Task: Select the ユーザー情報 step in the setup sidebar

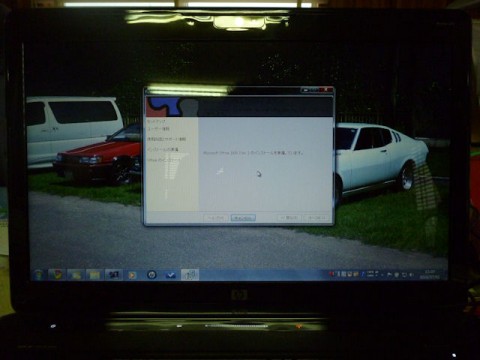Action: 158,129
